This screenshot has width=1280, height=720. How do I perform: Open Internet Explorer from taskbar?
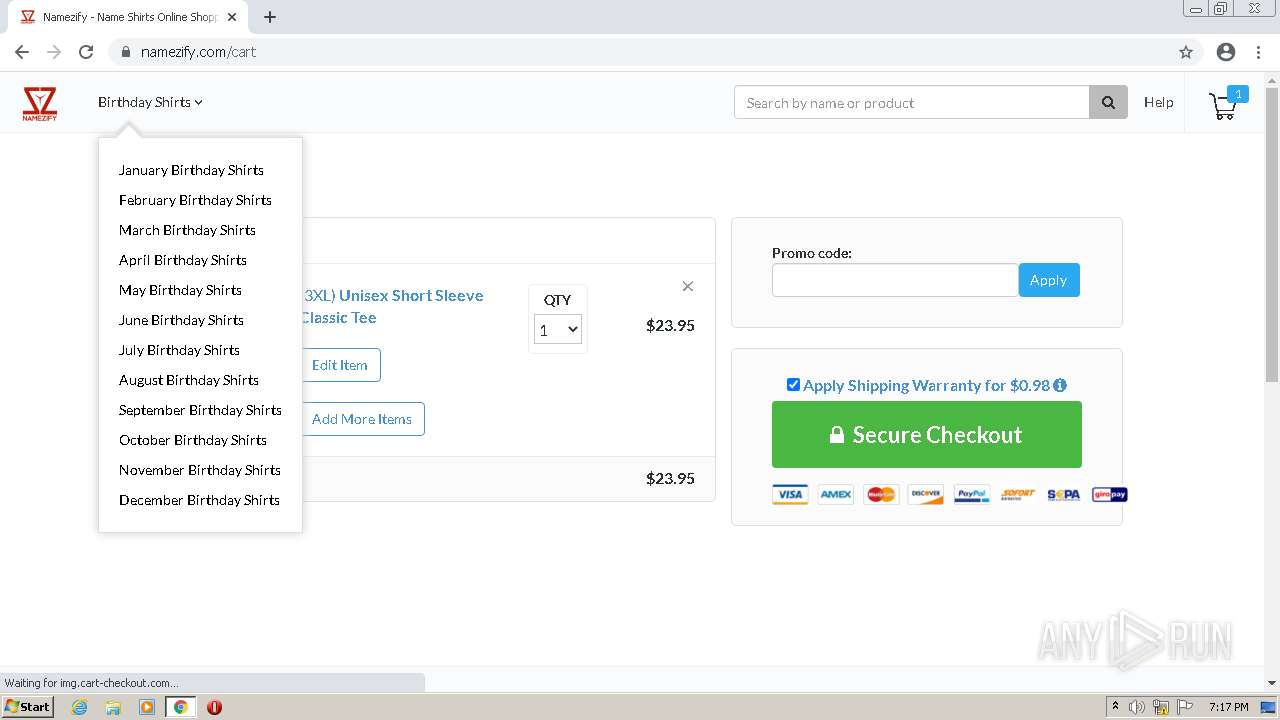(80, 707)
